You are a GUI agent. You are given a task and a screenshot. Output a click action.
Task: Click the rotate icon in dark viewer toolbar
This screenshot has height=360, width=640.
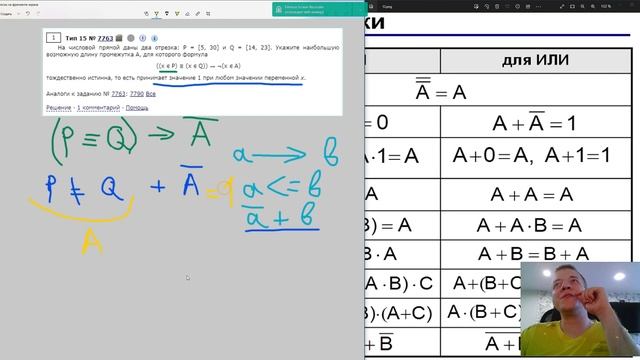[487, 7]
